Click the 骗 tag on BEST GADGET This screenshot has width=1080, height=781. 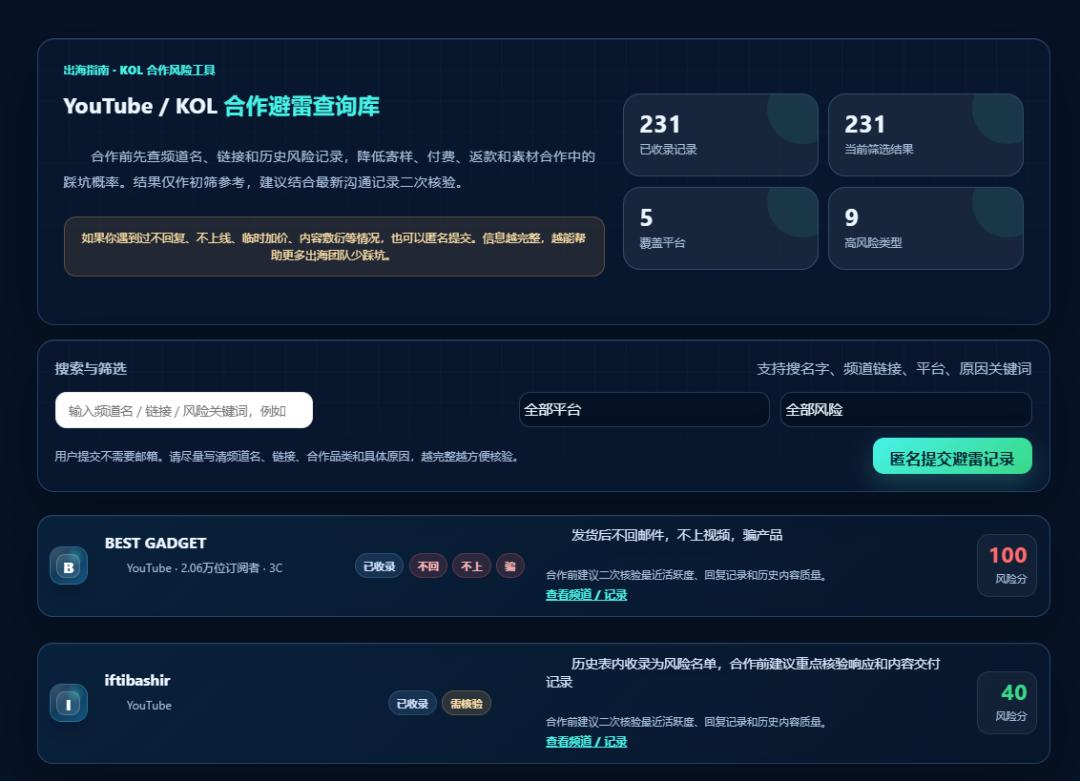[510, 566]
